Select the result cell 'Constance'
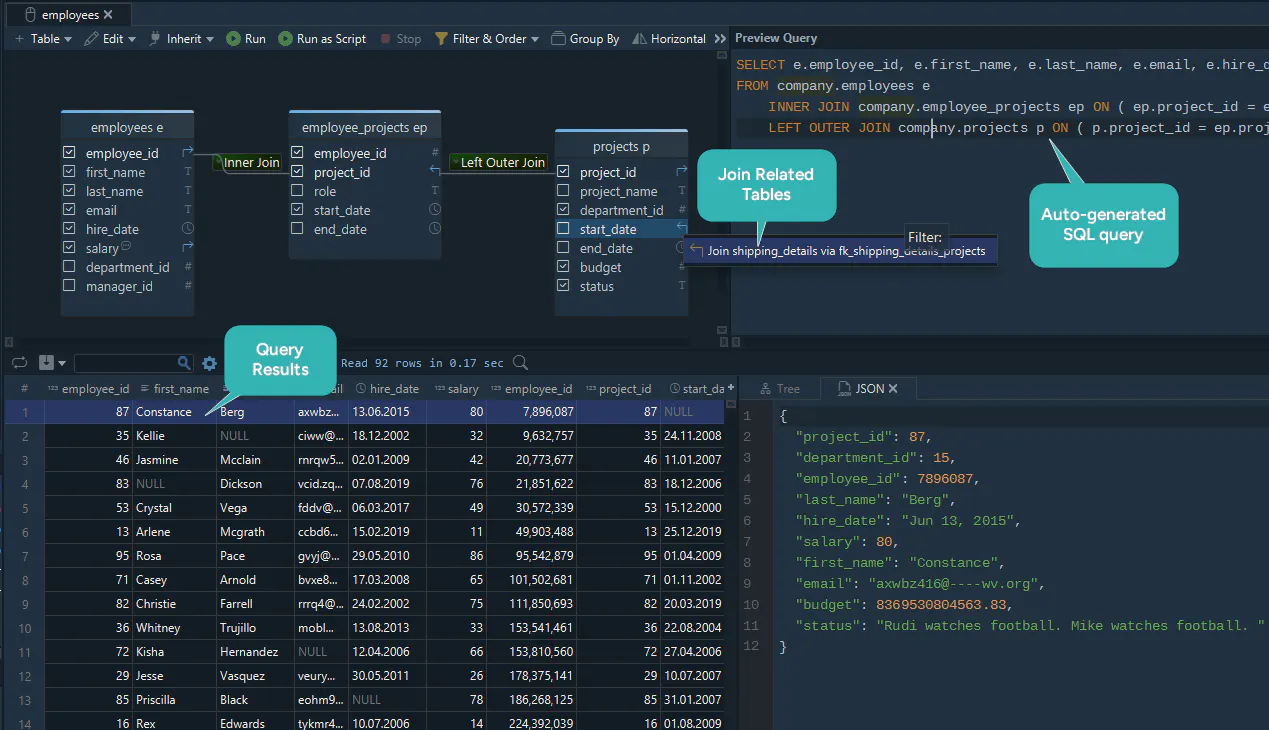This screenshot has width=1269, height=730. [x=174, y=412]
